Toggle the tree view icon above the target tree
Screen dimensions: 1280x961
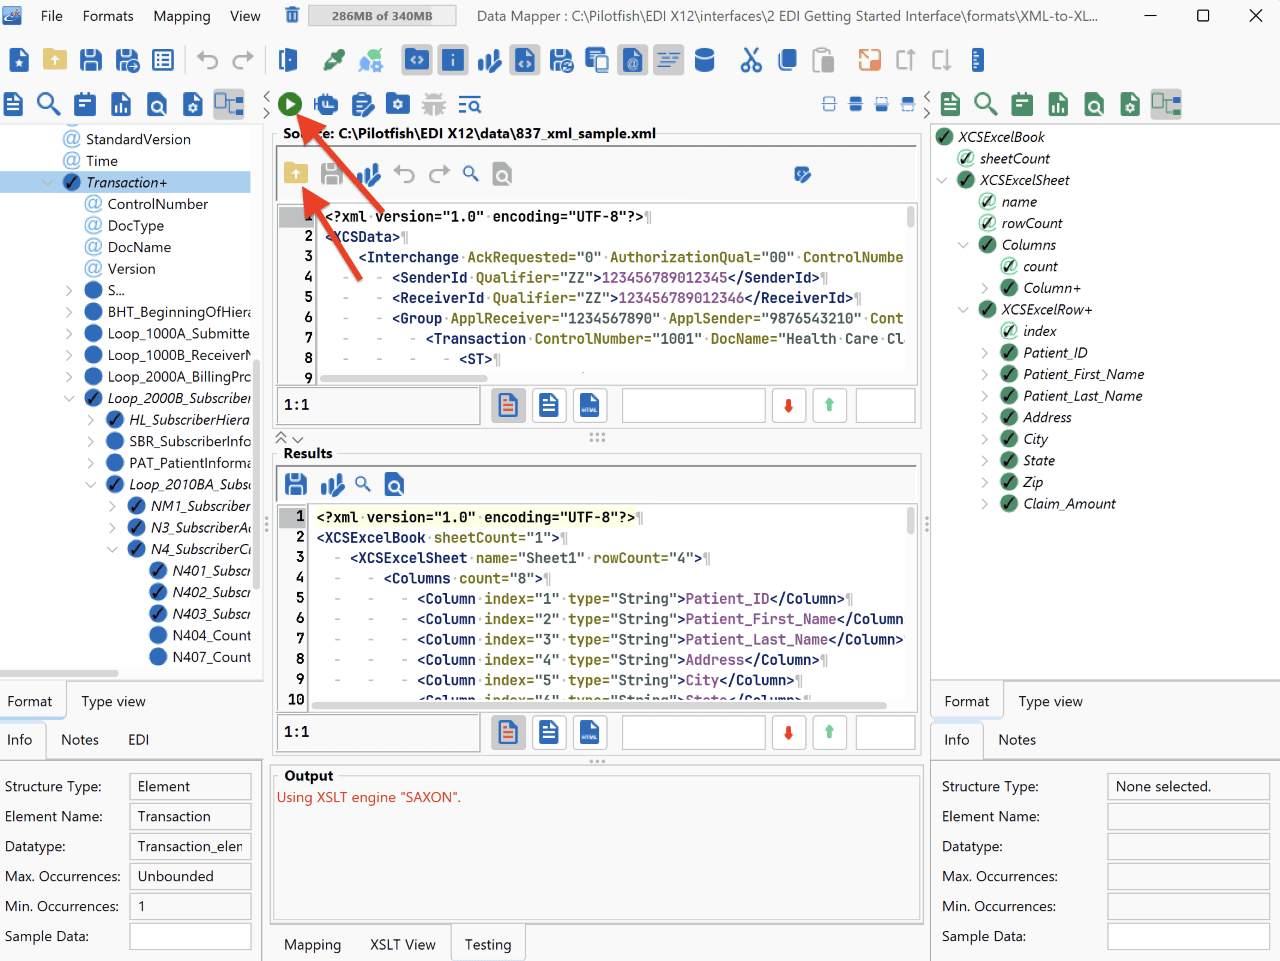point(1166,104)
